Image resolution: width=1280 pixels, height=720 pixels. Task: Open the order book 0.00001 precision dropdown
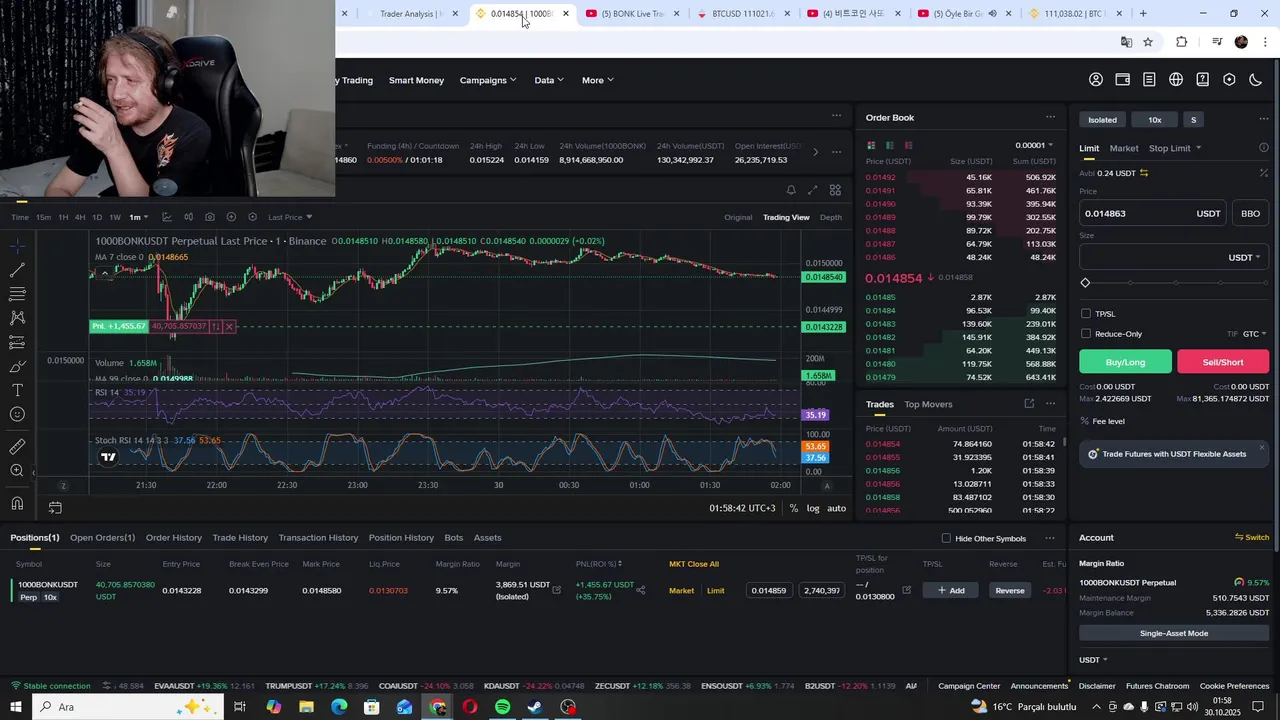tap(1034, 145)
